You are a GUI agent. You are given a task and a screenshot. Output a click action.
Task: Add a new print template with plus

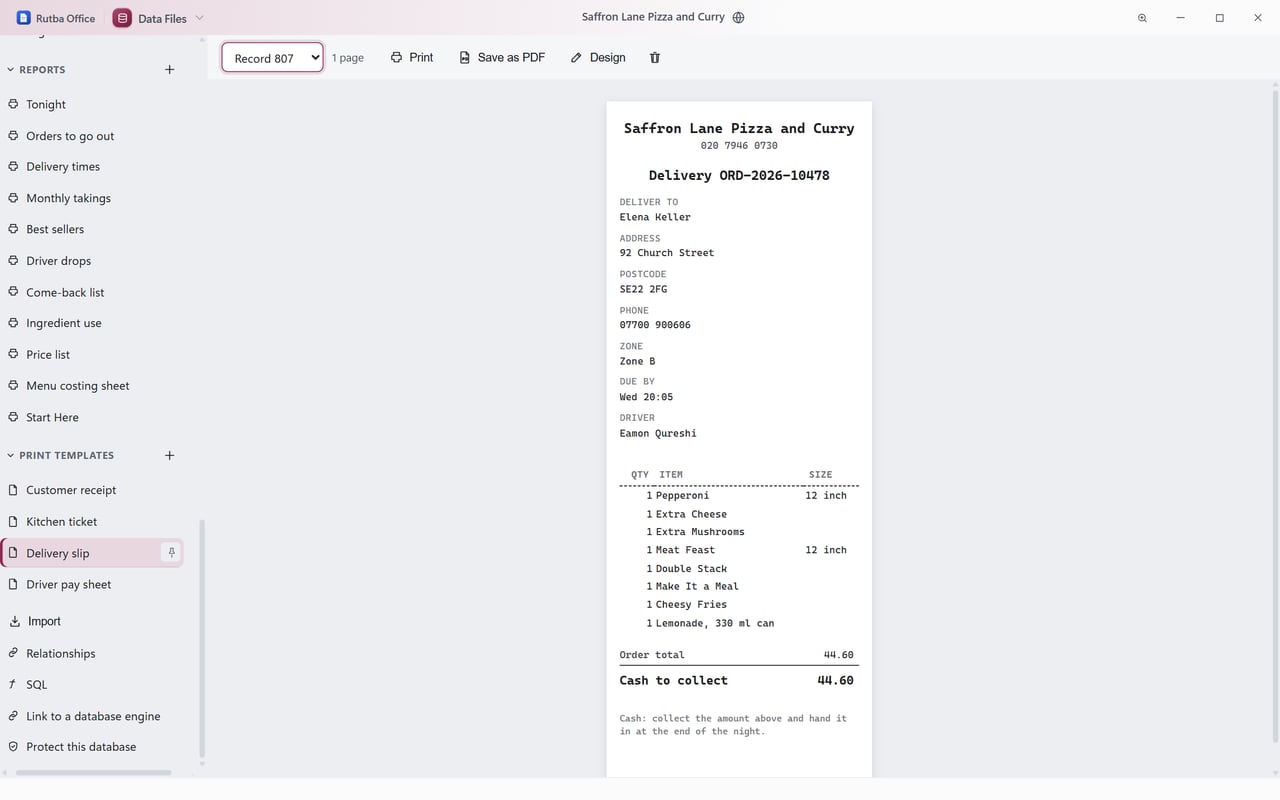[x=170, y=455]
